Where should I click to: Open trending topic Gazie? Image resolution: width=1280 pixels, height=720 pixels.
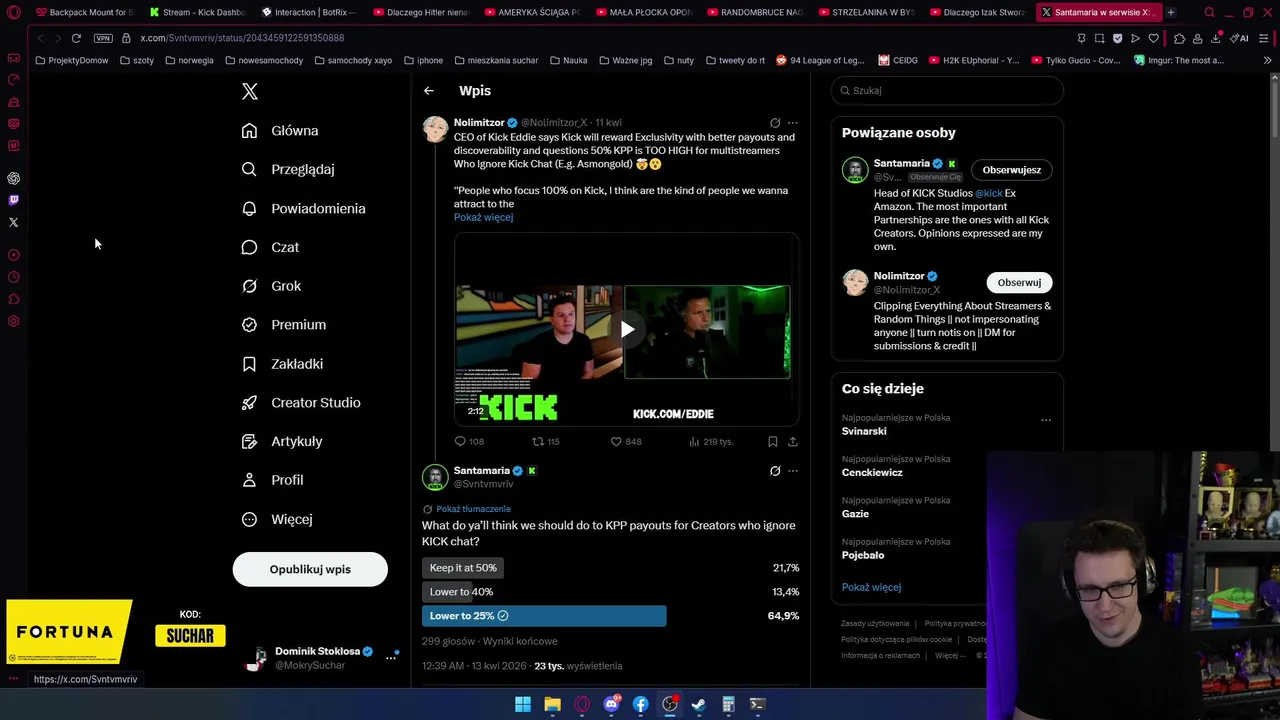click(x=855, y=514)
